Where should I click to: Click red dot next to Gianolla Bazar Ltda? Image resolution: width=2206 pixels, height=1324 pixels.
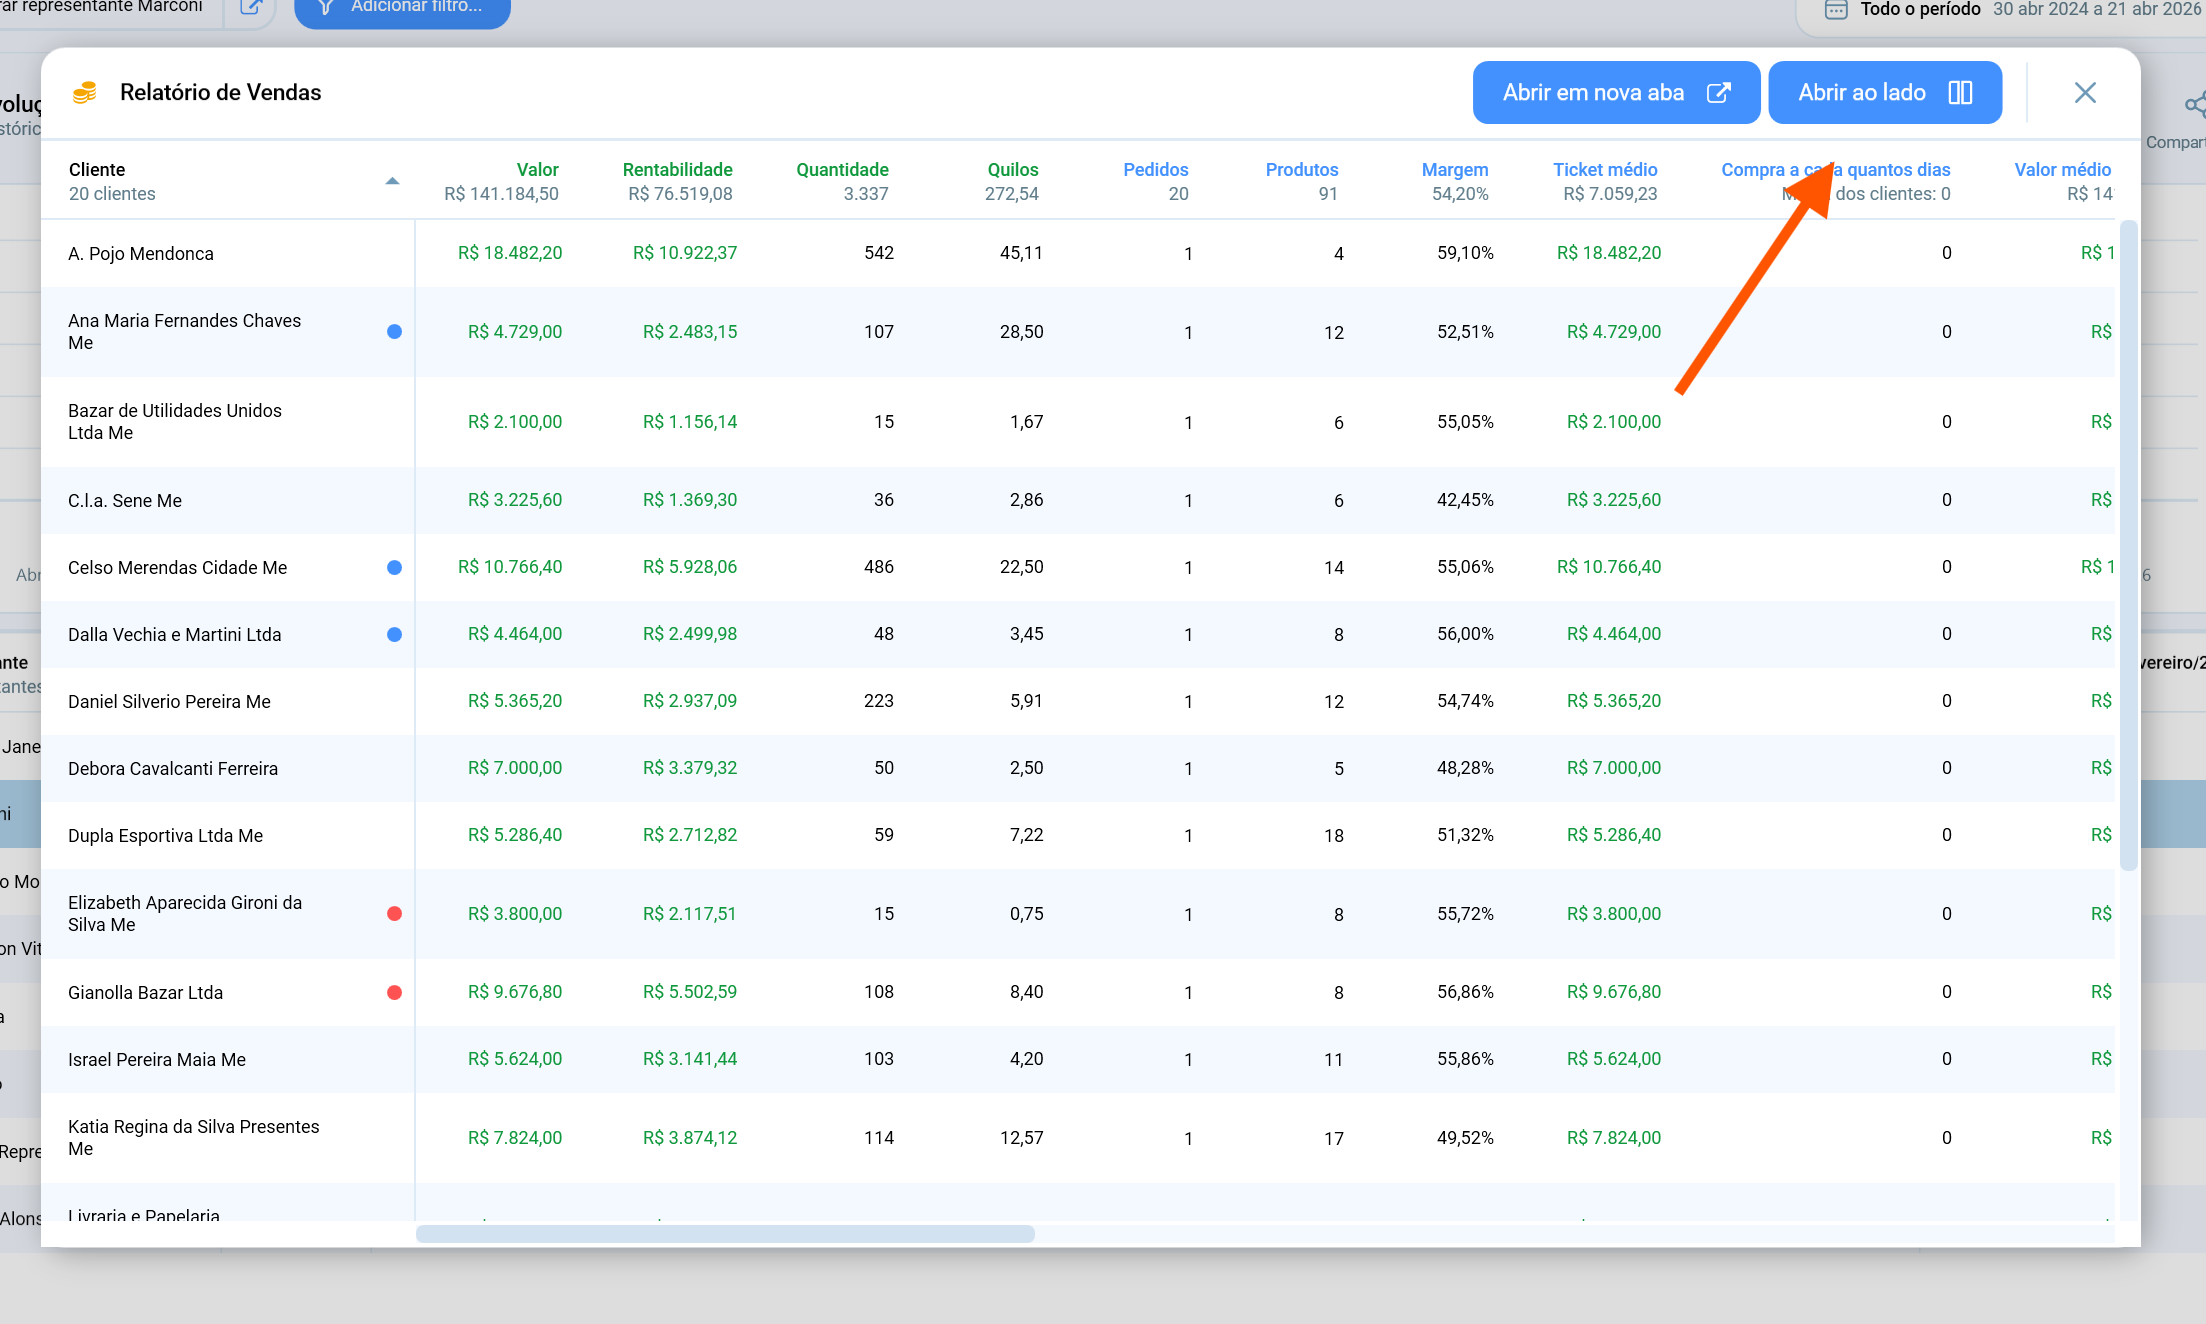coord(394,993)
